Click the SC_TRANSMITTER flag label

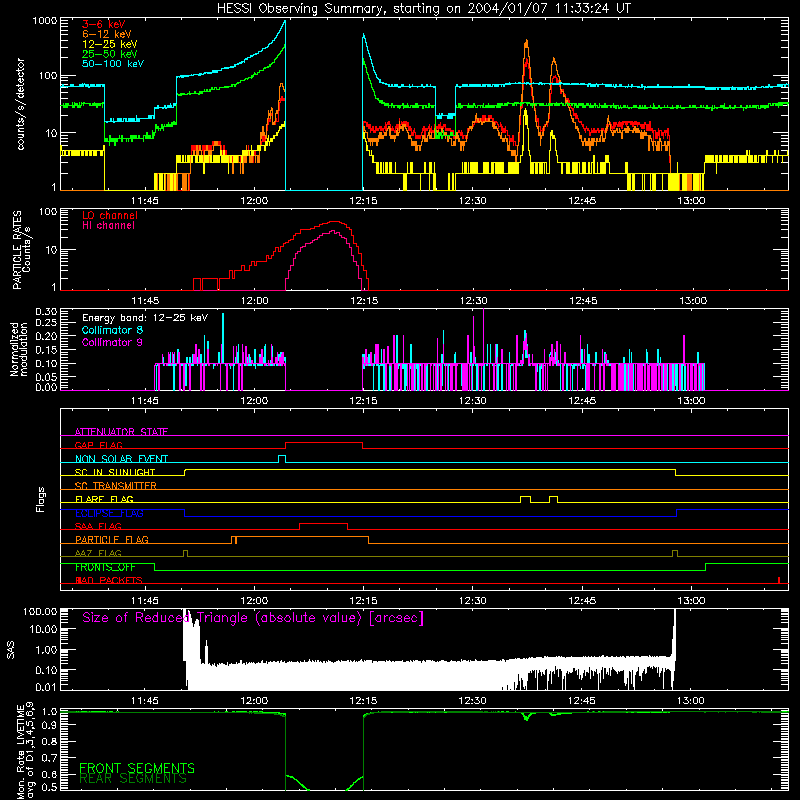pos(115,486)
